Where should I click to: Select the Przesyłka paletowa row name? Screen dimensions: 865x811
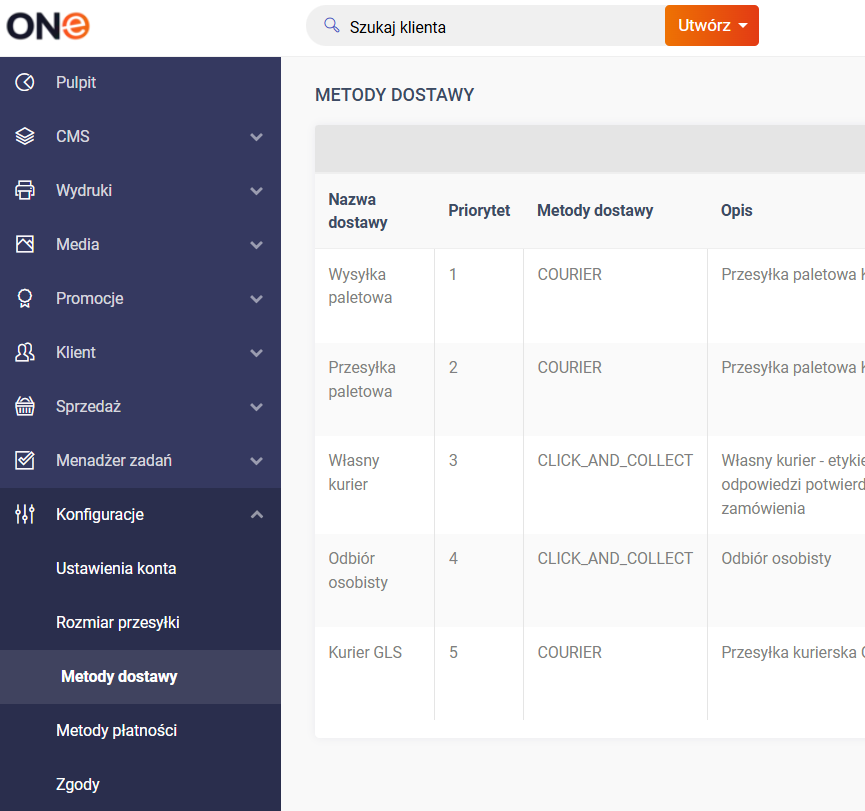click(362, 380)
